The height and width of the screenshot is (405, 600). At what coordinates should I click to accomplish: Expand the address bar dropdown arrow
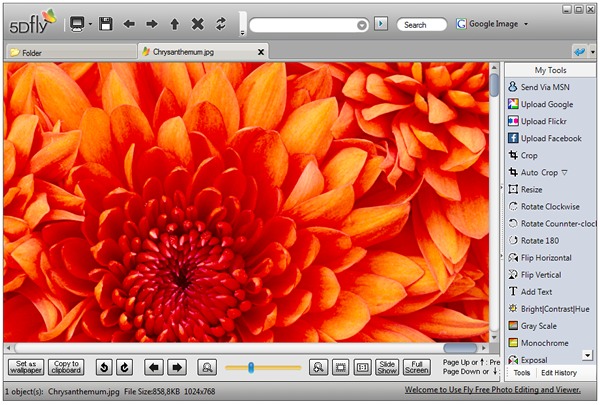(362, 26)
